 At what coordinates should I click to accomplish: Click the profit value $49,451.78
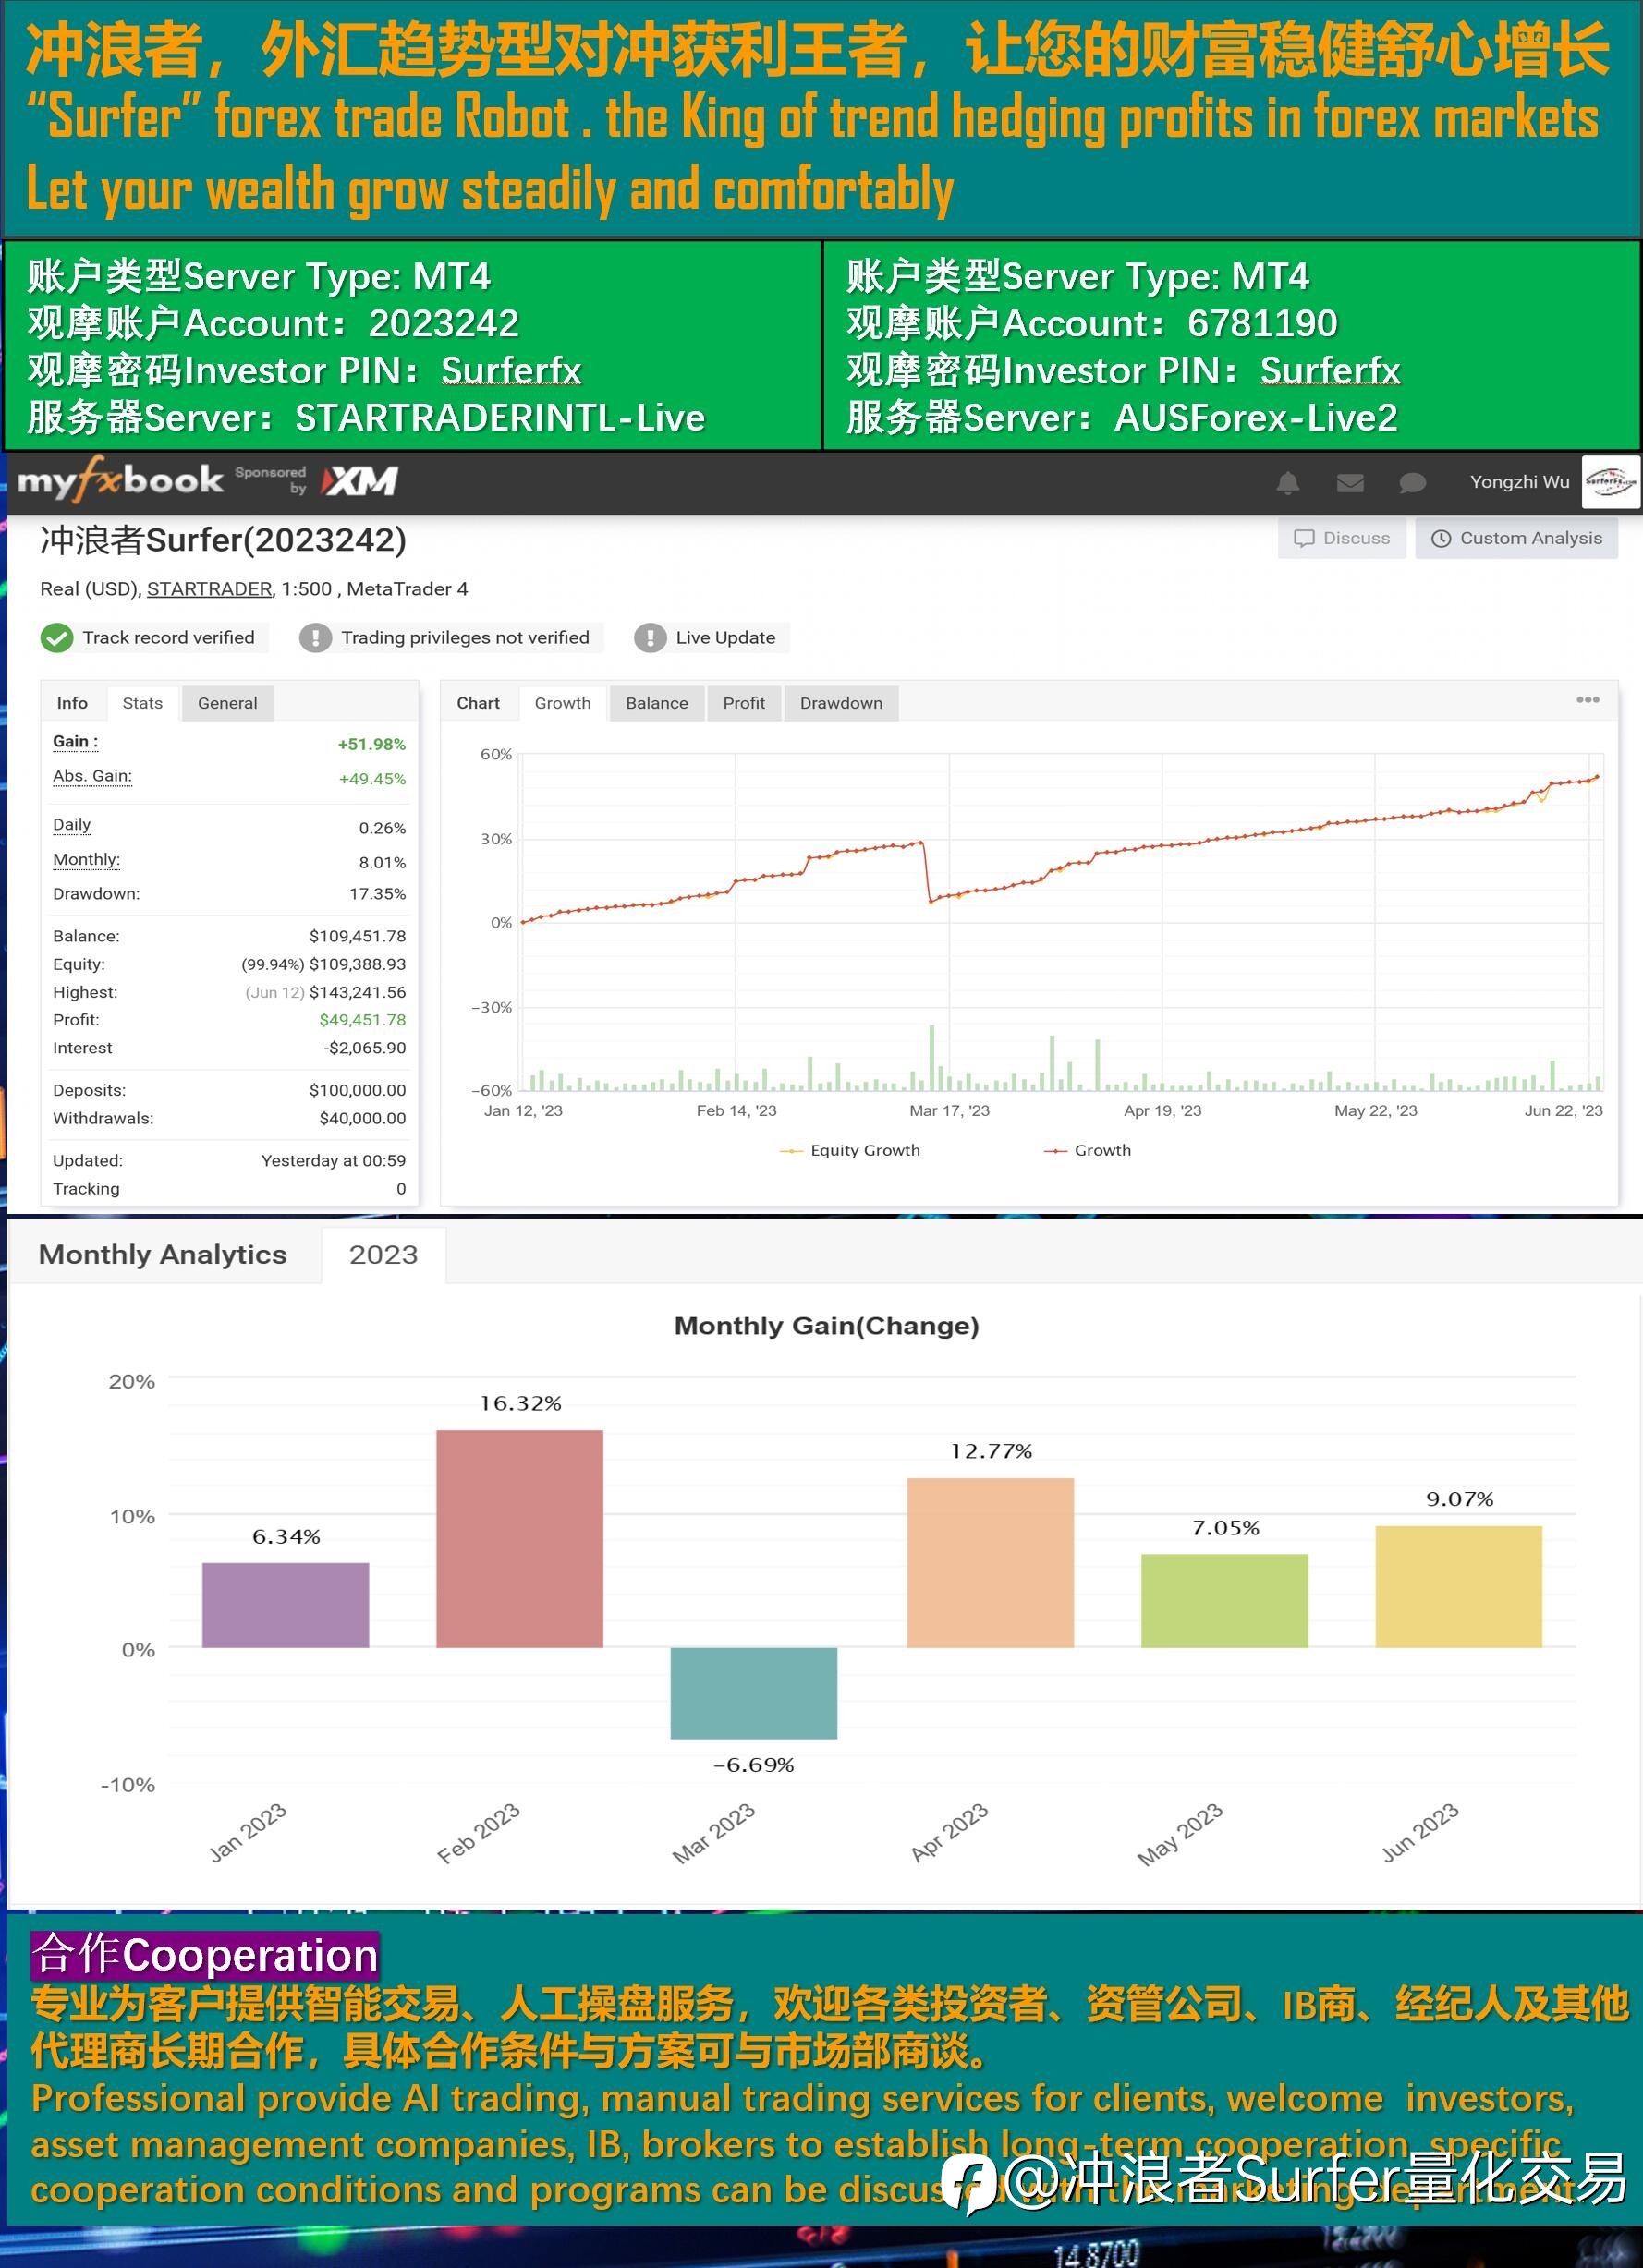pyautogui.click(x=363, y=1020)
